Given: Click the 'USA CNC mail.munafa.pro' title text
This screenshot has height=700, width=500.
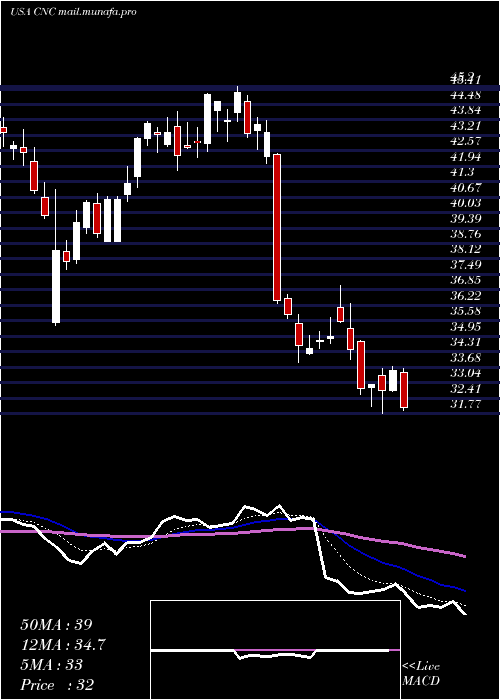Looking at the screenshot, I should click(73, 12).
